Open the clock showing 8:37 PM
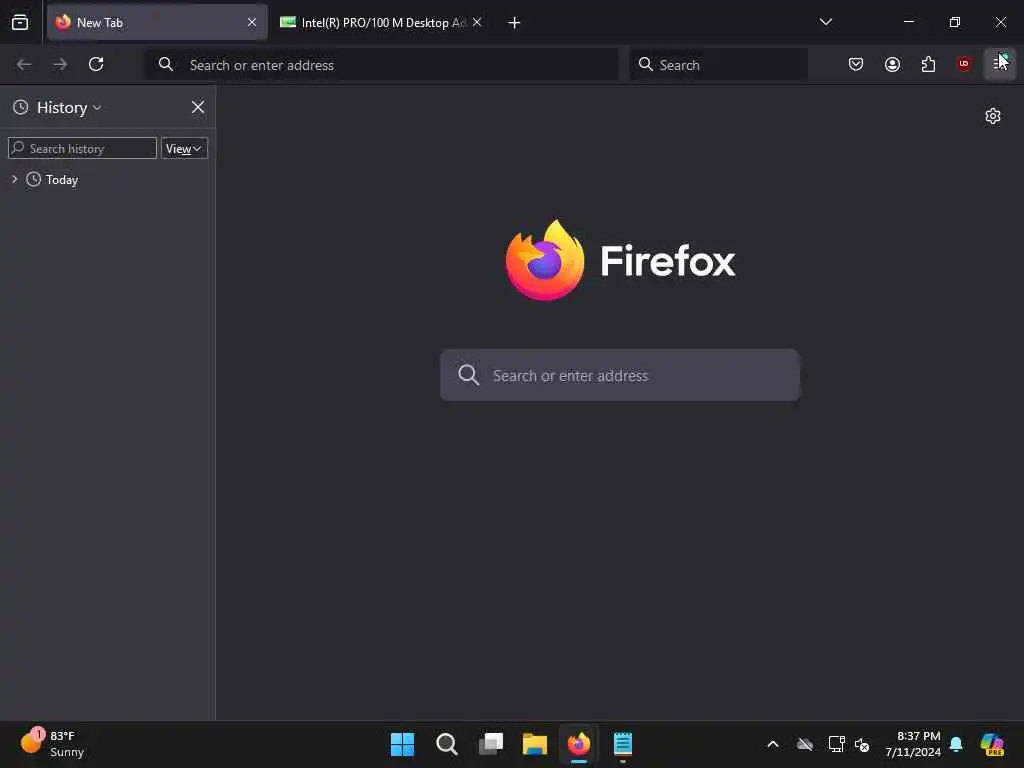 tap(912, 744)
